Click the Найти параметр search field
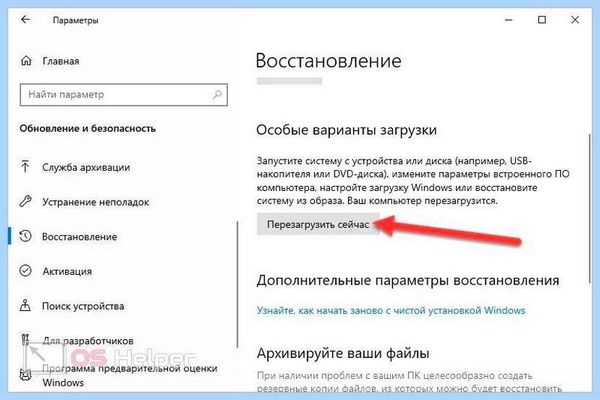 pyautogui.click(x=124, y=95)
